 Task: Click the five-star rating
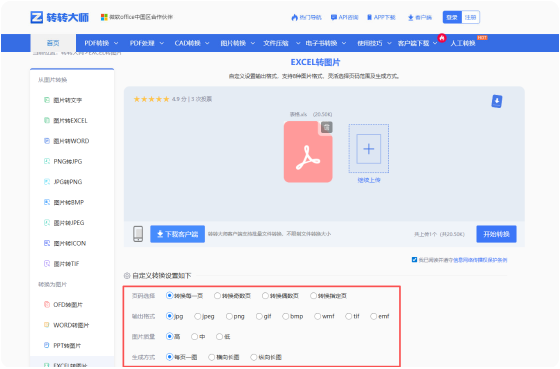[151, 99]
